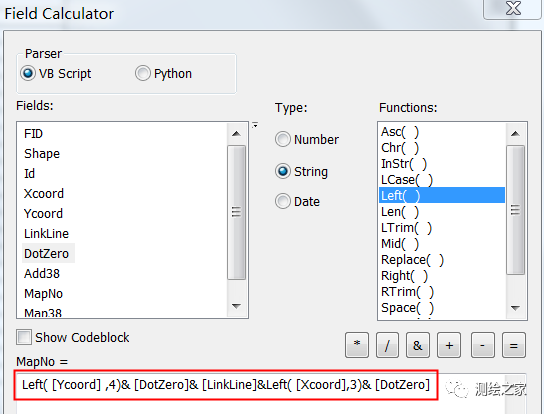The width and height of the screenshot is (544, 414).
Task: Click Functions list scroll down arrow
Action: coord(515,308)
